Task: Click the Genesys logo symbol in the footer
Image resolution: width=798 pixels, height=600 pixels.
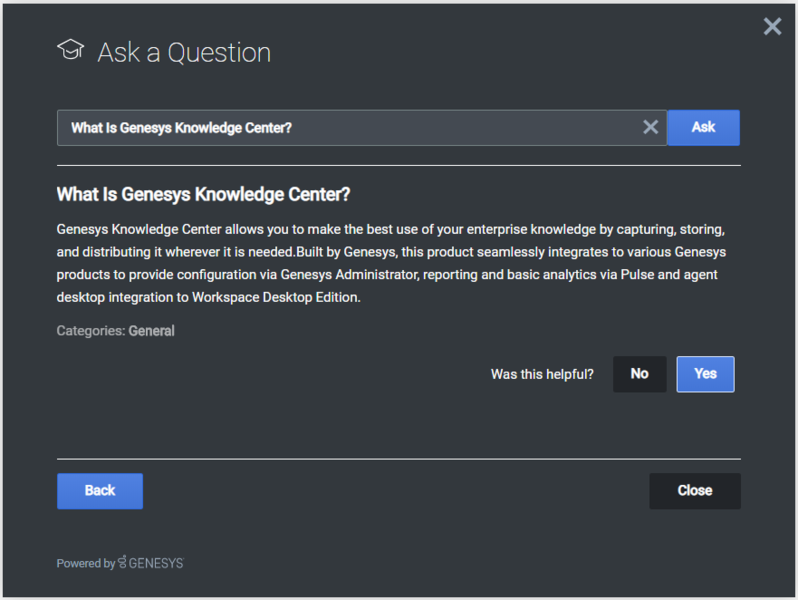Action: (x=121, y=563)
